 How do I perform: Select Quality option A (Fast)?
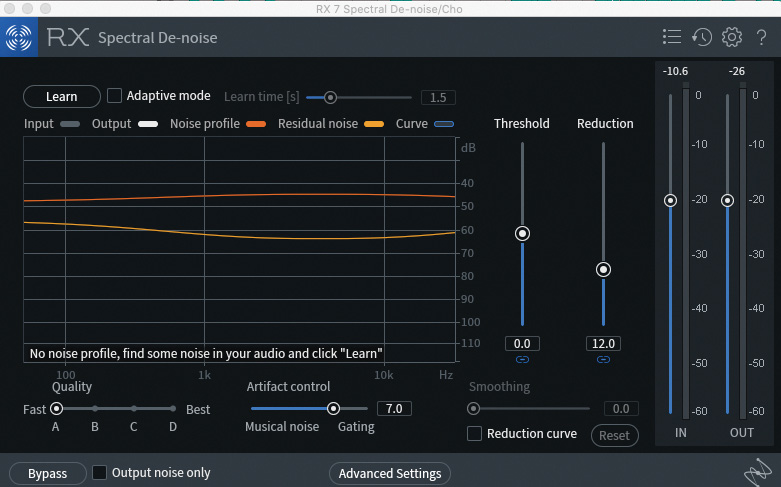[x=56, y=409]
